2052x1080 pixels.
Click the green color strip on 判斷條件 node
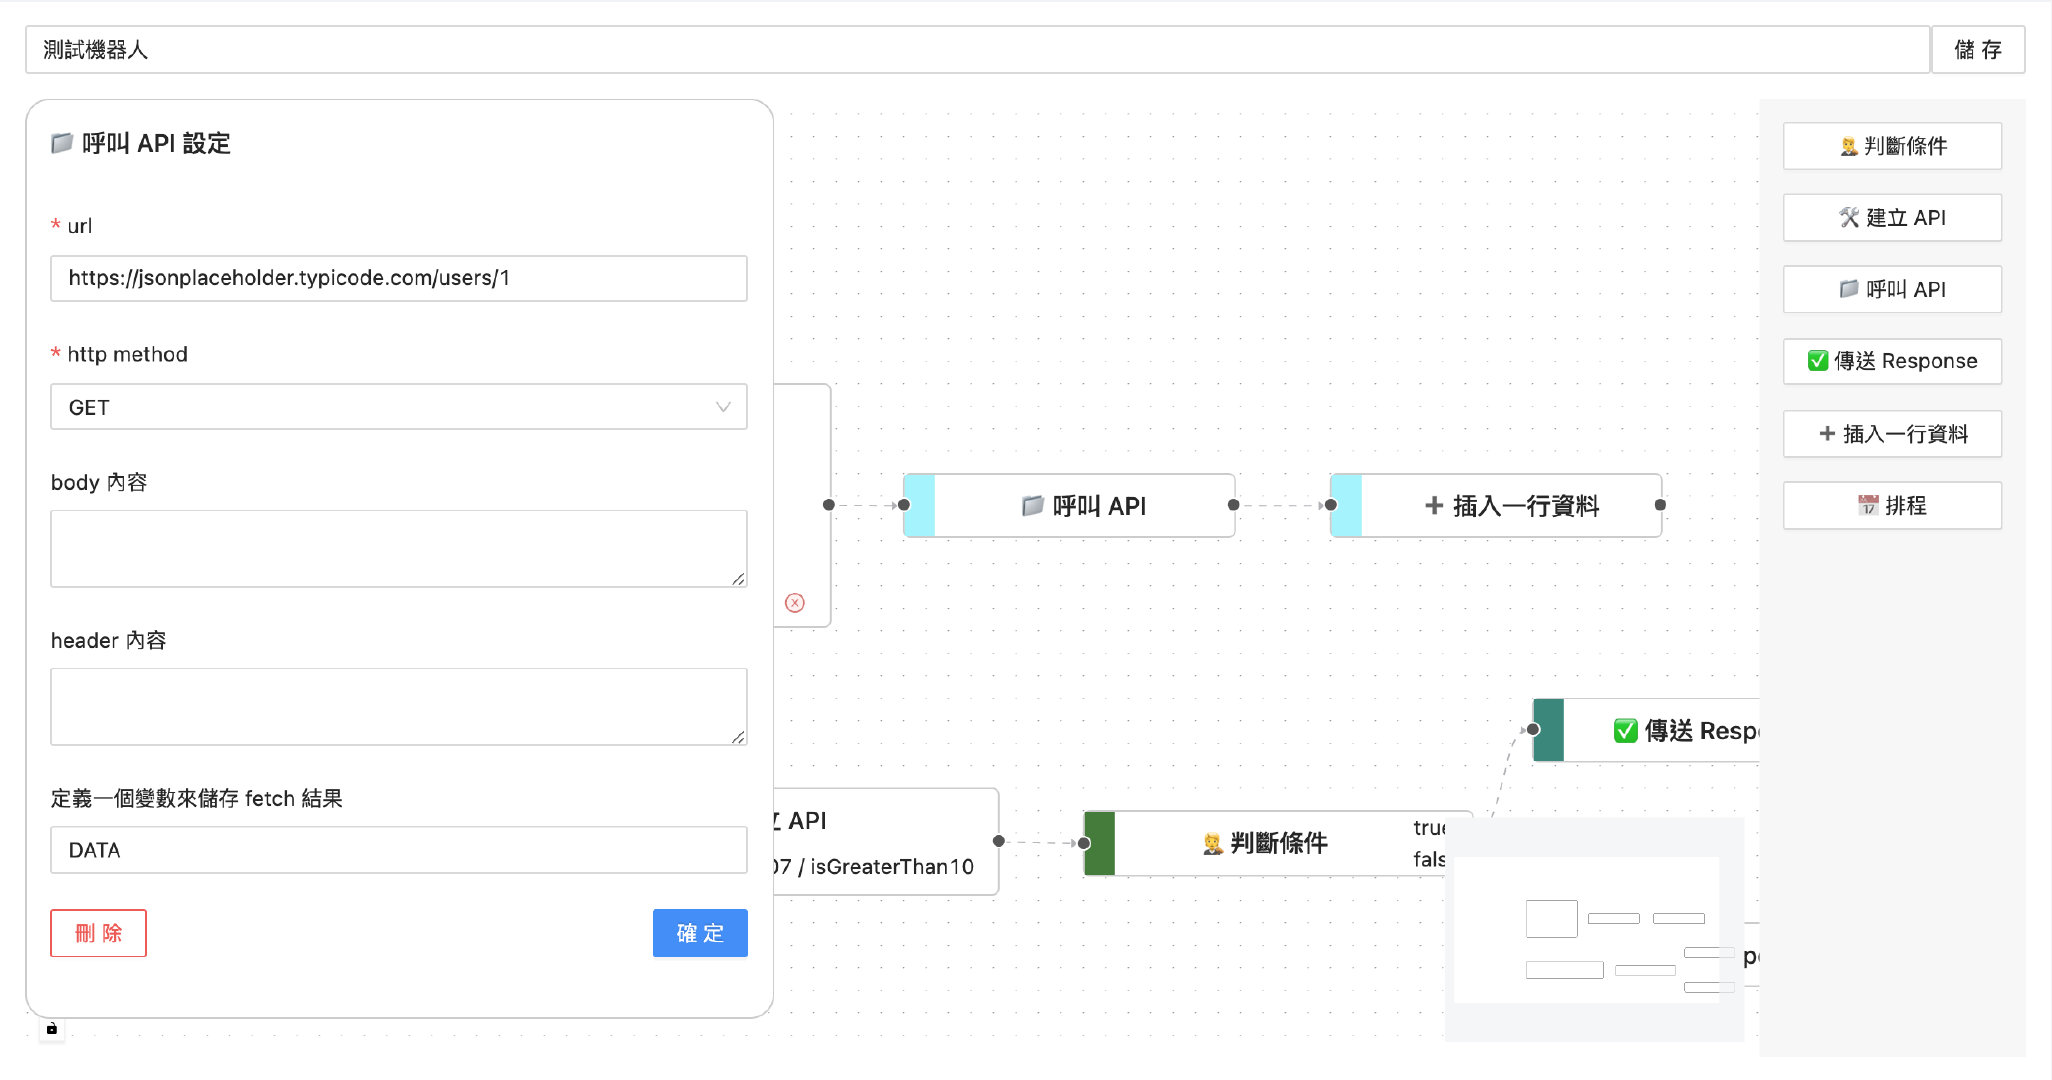pyautogui.click(x=1099, y=843)
